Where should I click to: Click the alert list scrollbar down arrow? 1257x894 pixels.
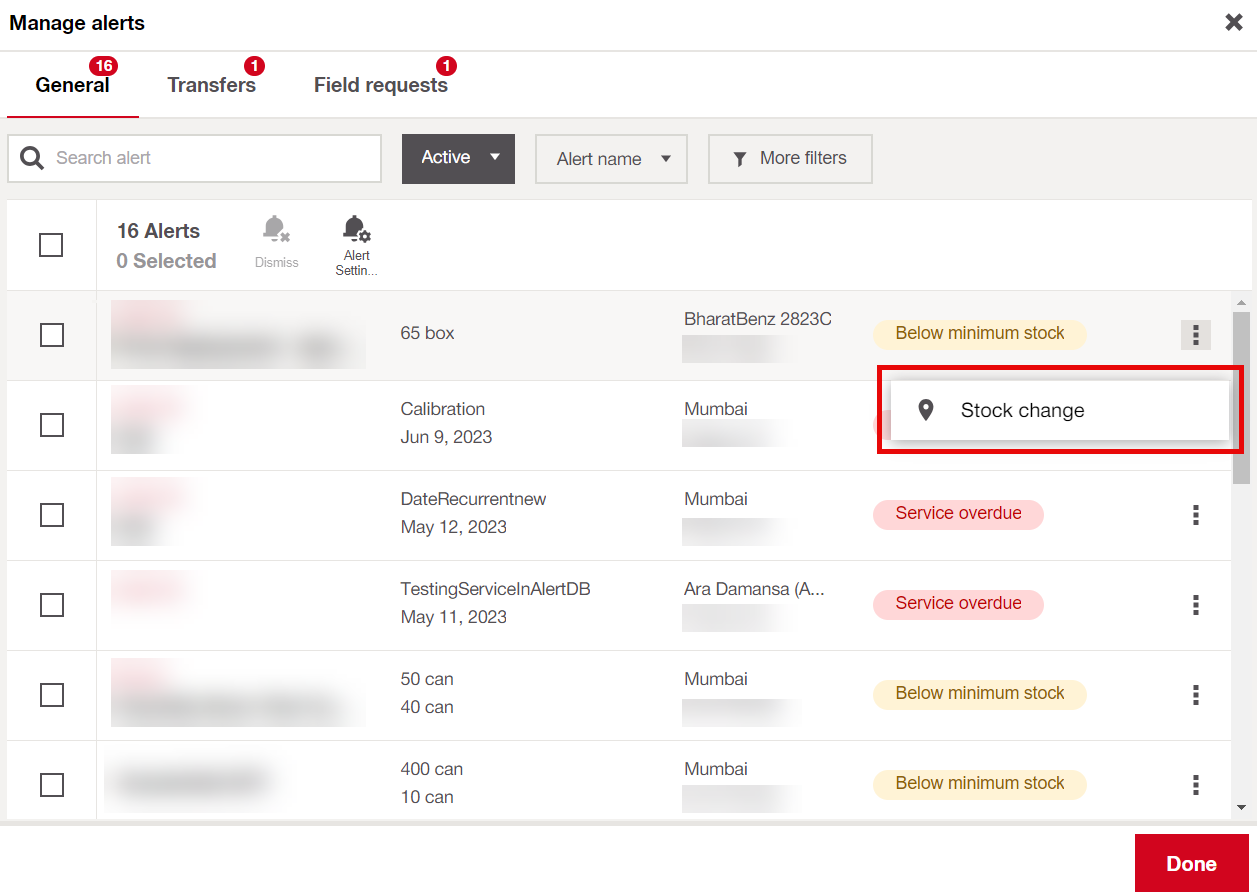1241,807
